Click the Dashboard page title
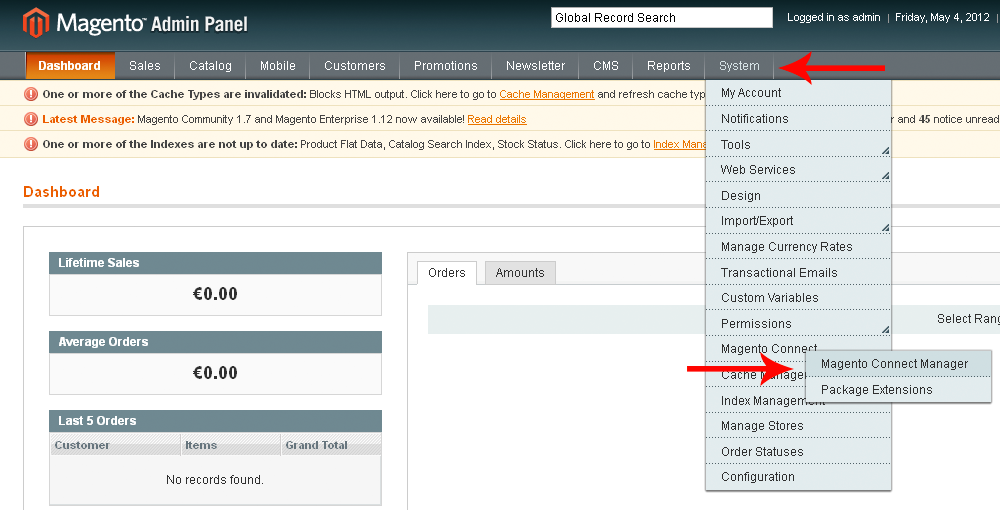 click(61, 192)
